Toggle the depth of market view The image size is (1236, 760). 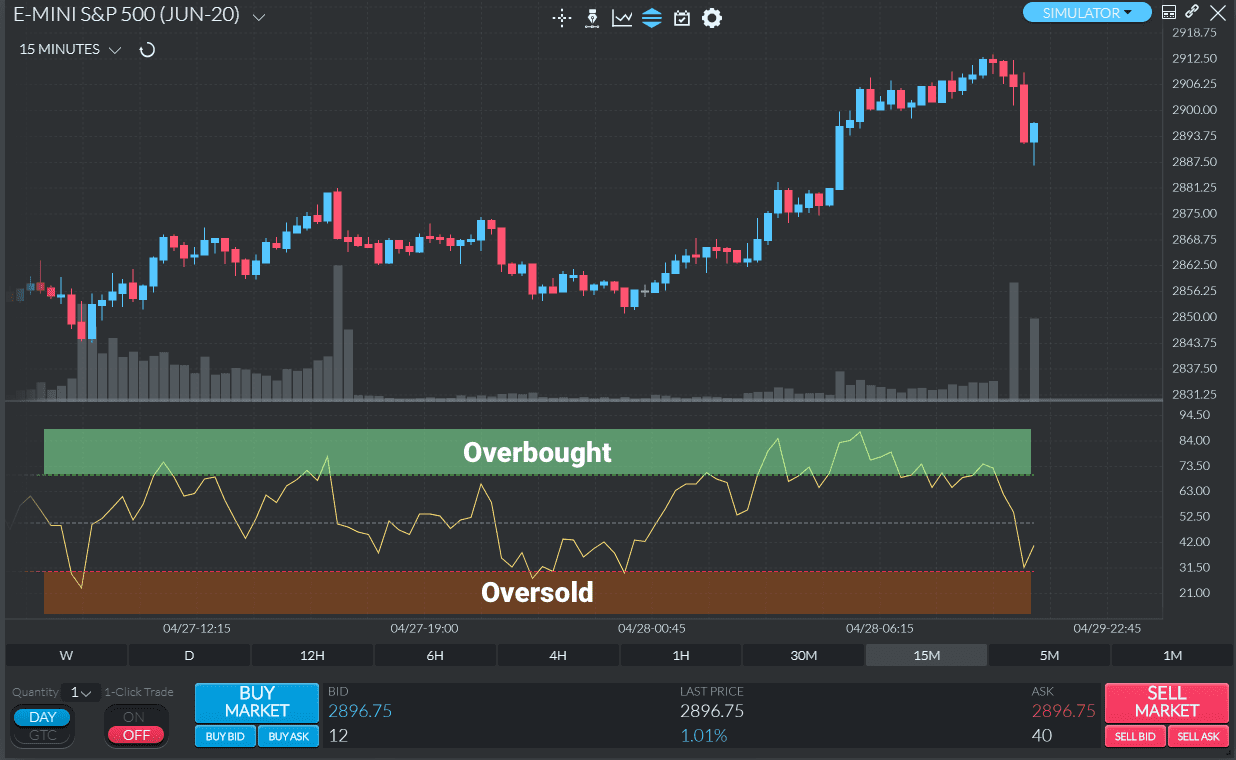click(651, 18)
